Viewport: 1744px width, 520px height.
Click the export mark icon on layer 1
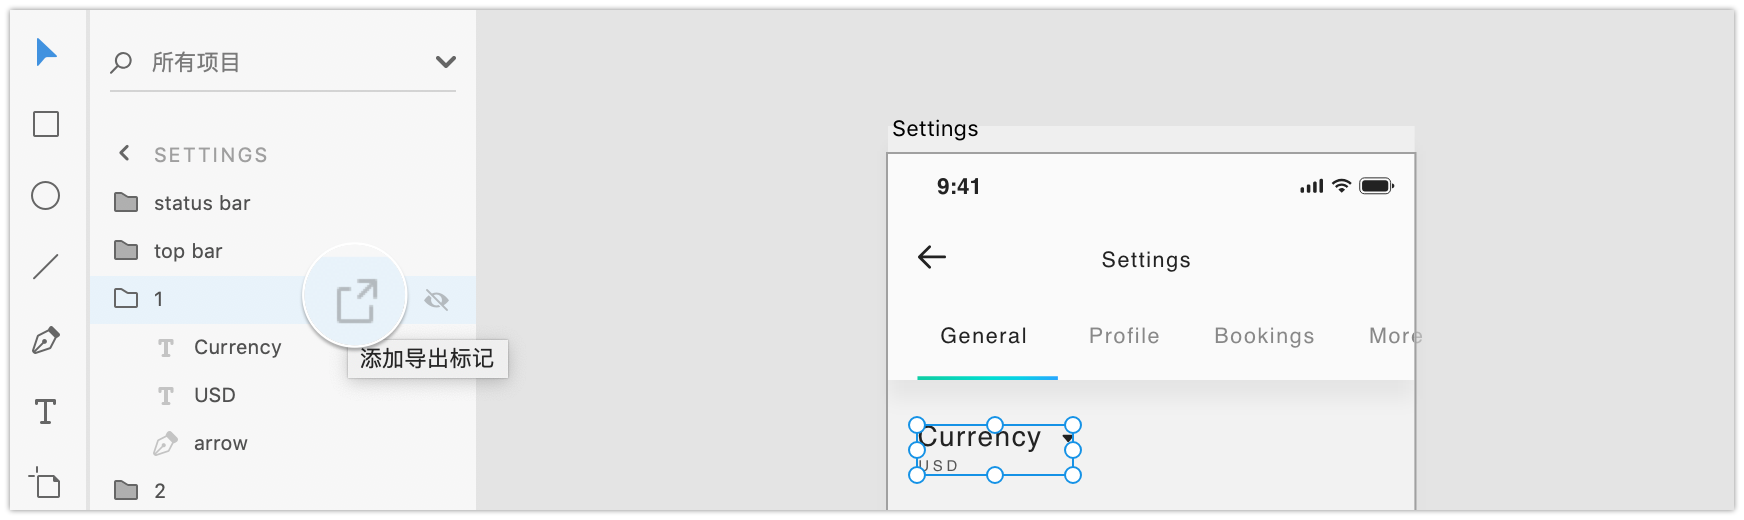(356, 300)
